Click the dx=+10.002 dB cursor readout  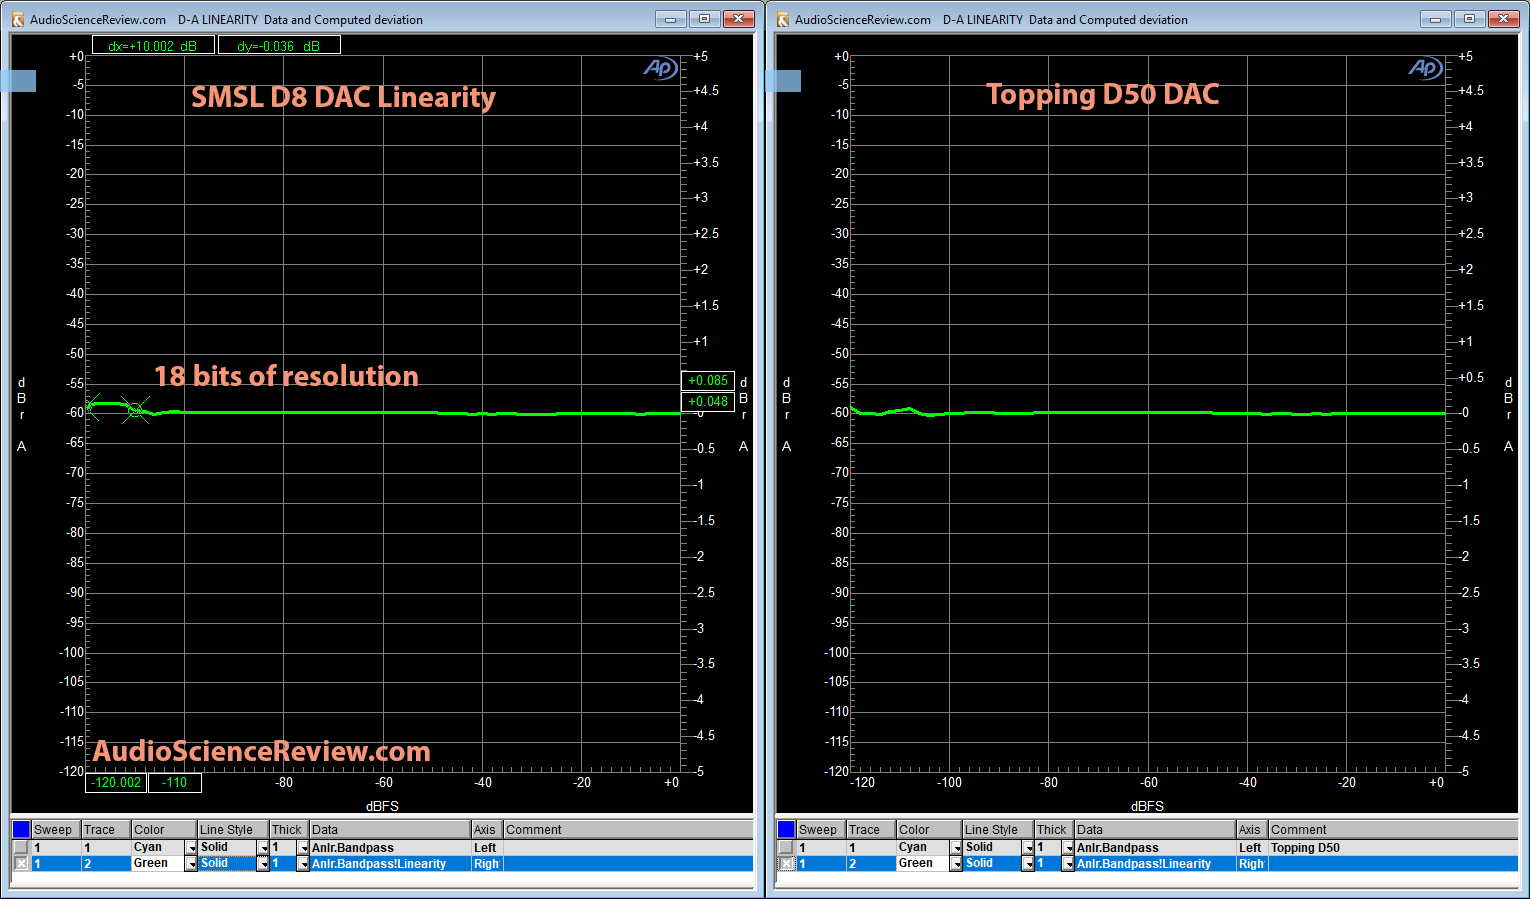click(x=153, y=45)
